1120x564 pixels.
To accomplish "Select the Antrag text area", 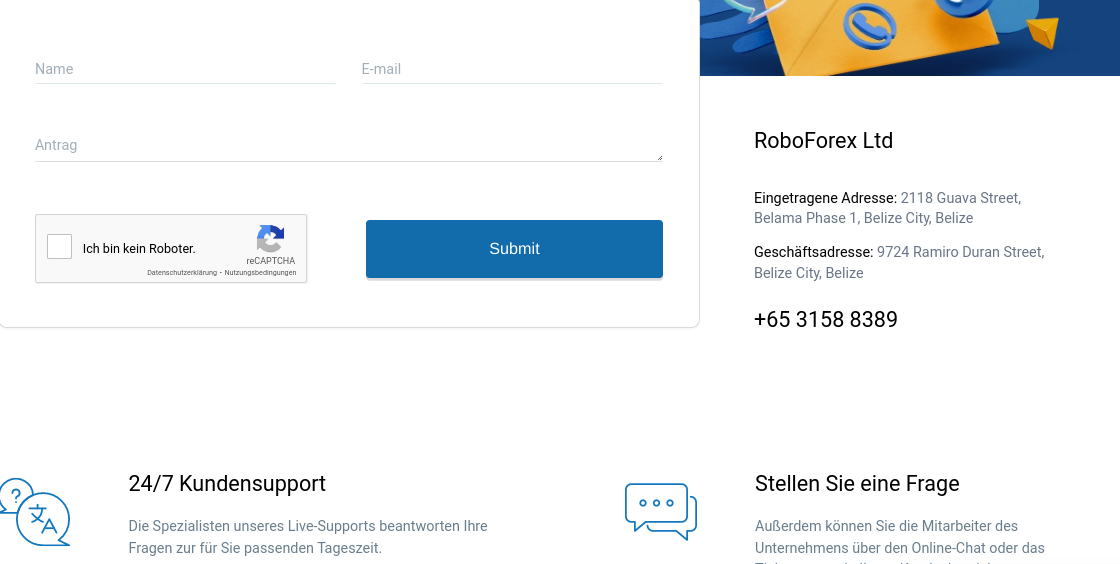I will point(348,145).
